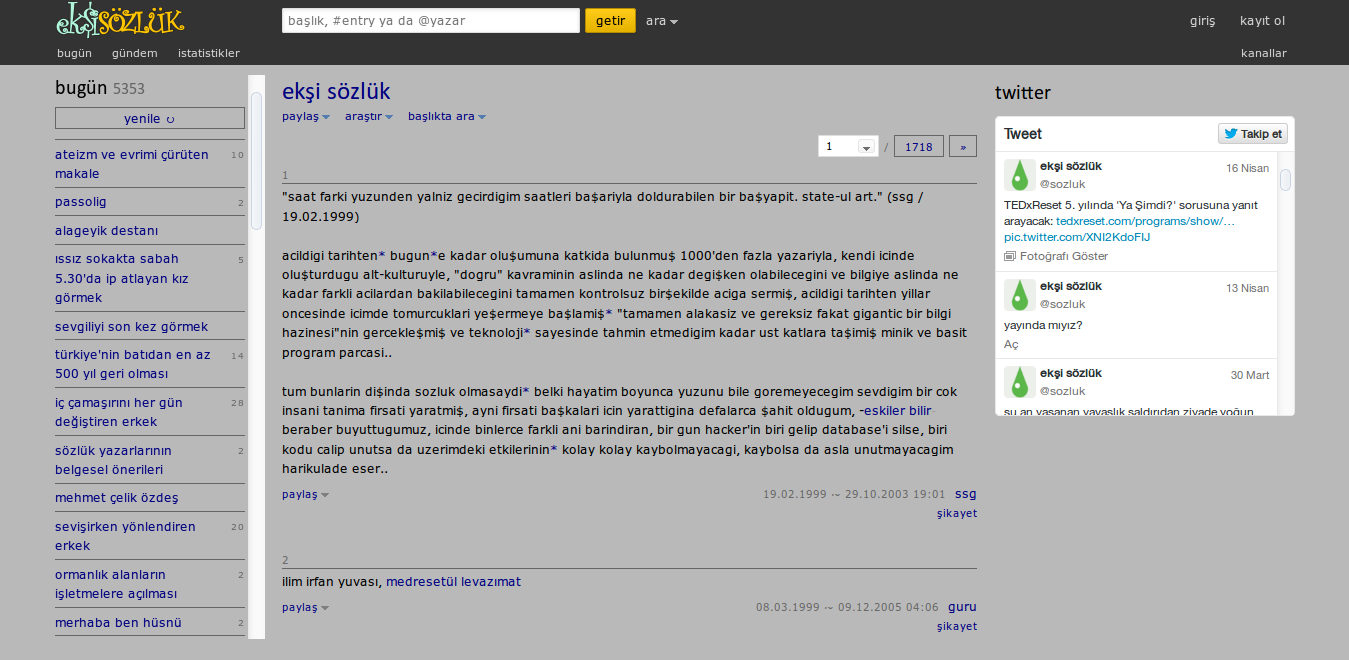Click the kayıt ol signup link

click(x=1263, y=21)
